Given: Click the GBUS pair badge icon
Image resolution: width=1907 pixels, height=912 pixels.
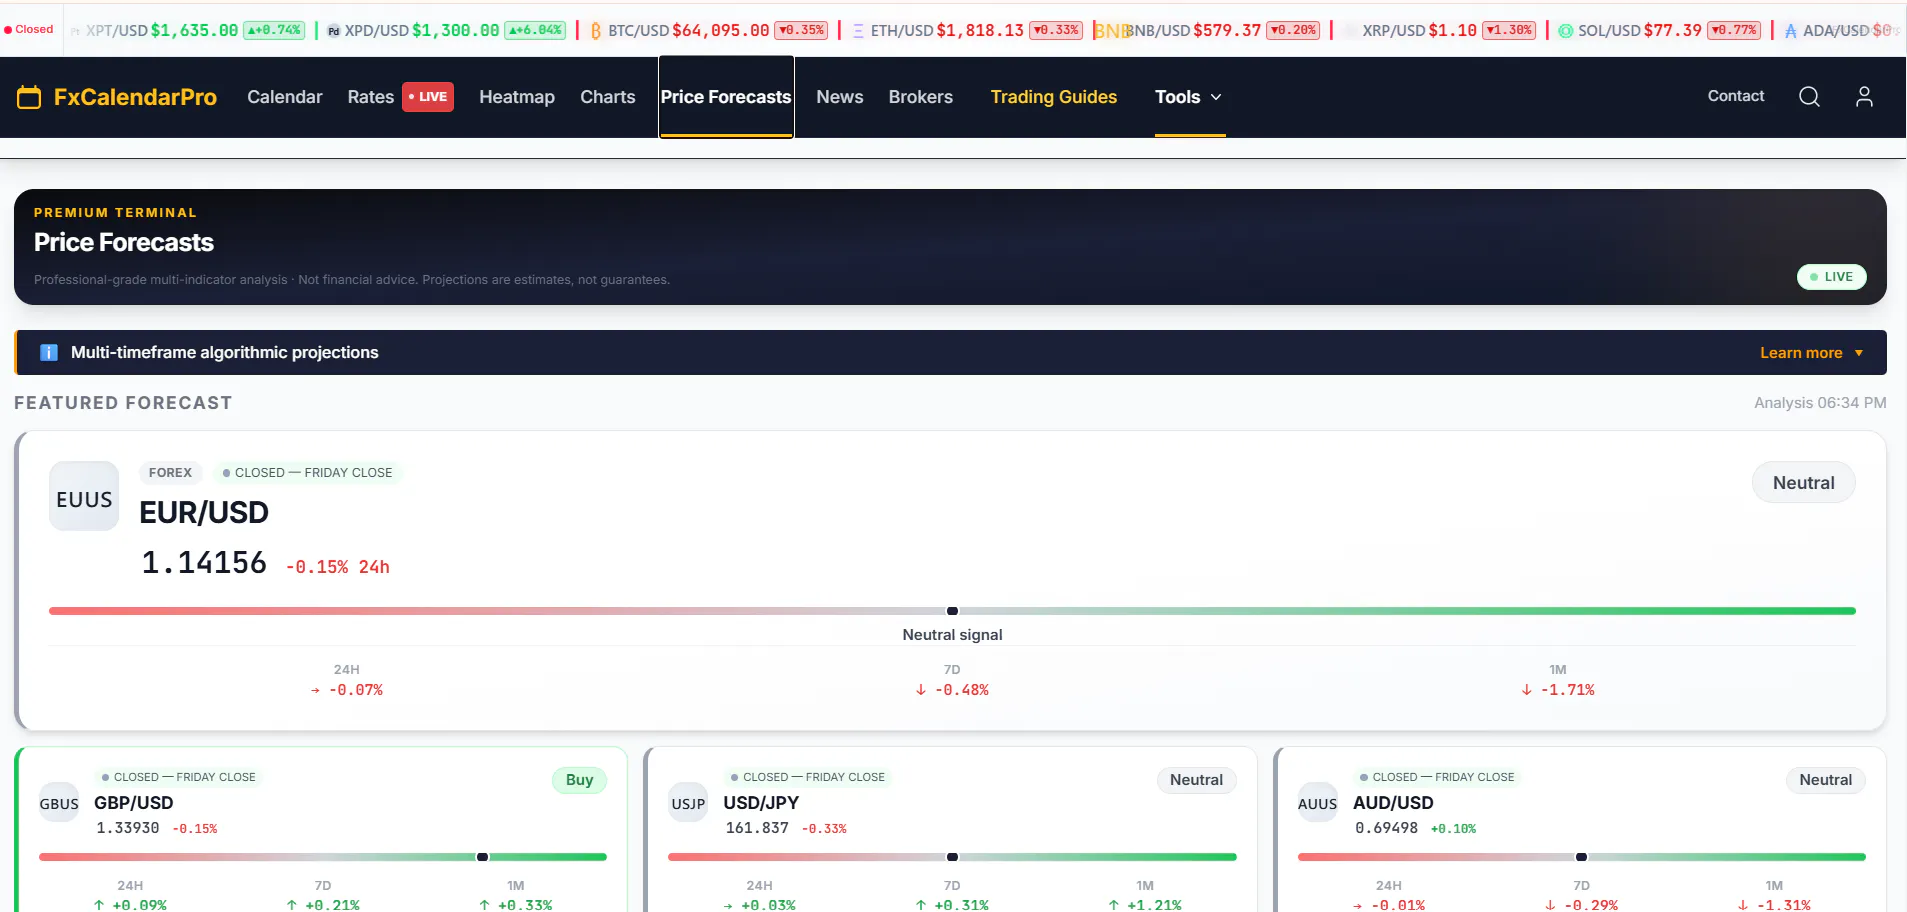Looking at the screenshot, I should click(x=59, y=803).
